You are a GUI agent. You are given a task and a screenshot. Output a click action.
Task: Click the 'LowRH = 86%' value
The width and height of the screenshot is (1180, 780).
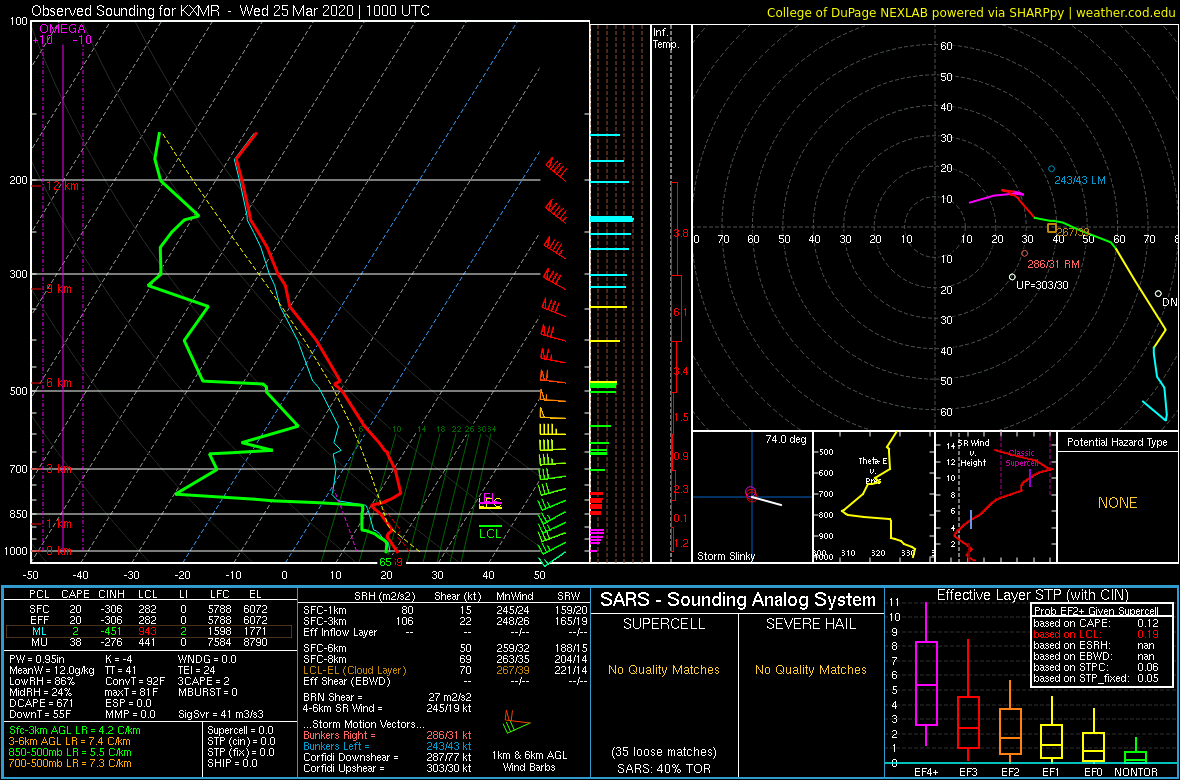[x=39, y=681]
